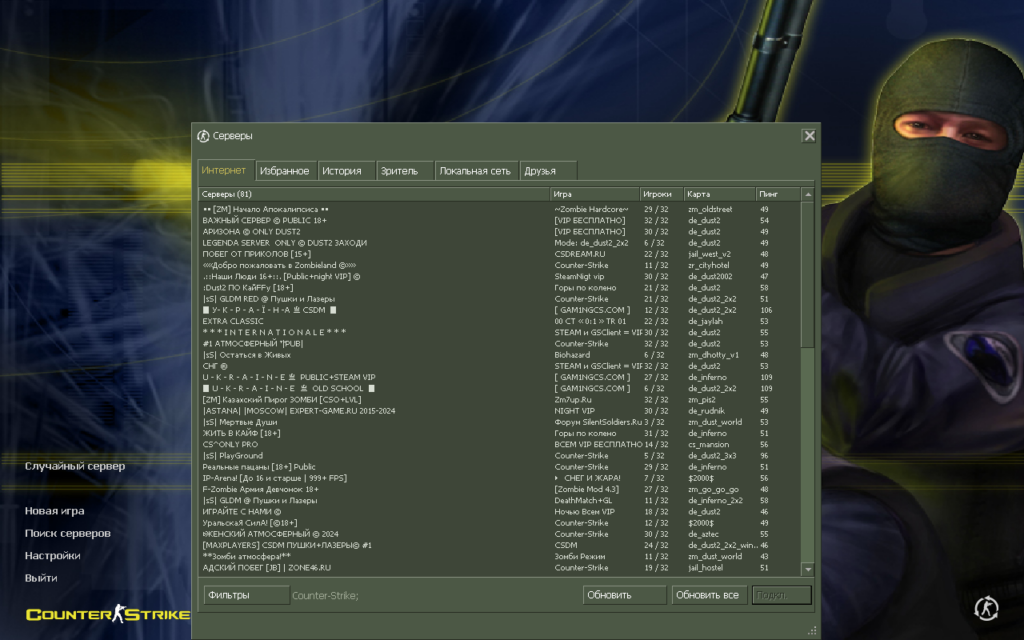
Task: Open the История tab
Action: click(x=342, y=171)
